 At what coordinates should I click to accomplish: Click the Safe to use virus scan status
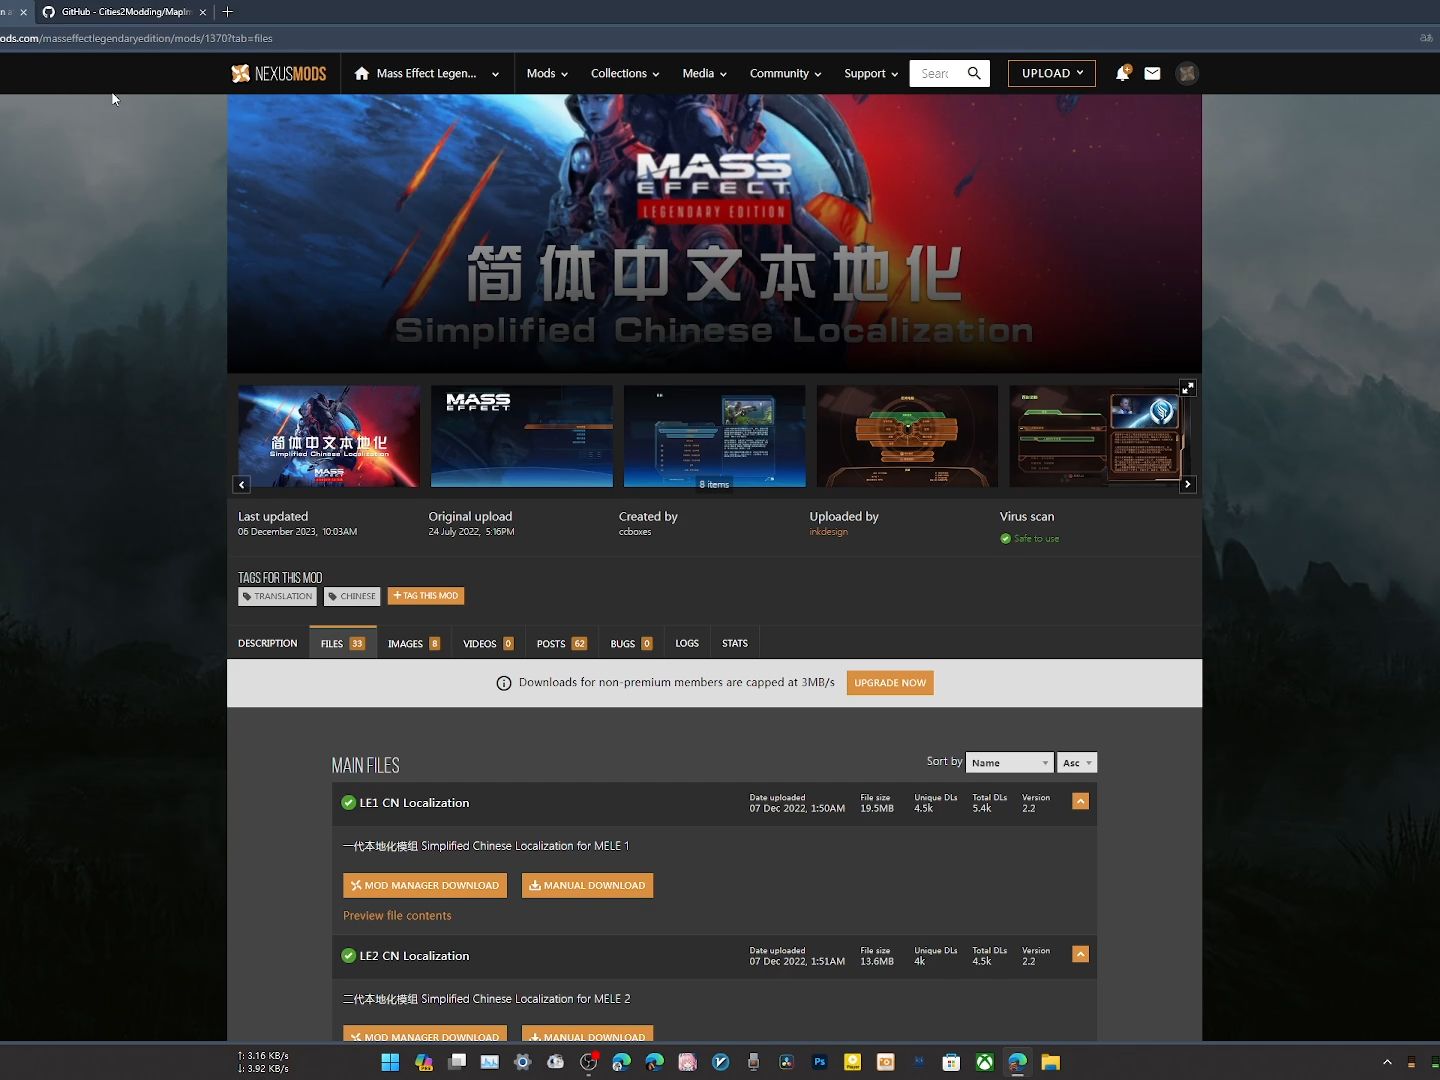point(1030,539)
